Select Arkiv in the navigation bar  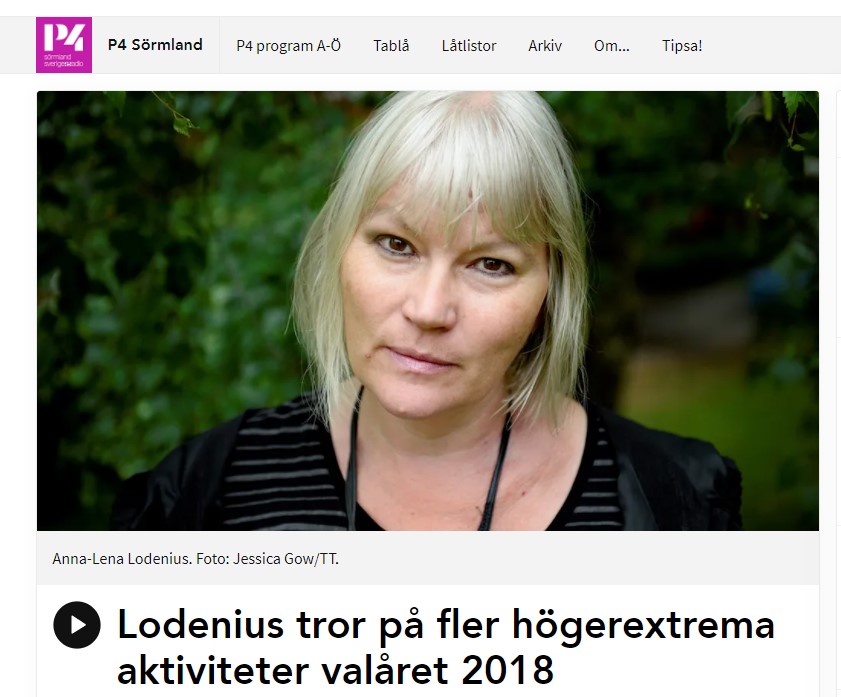545,46
